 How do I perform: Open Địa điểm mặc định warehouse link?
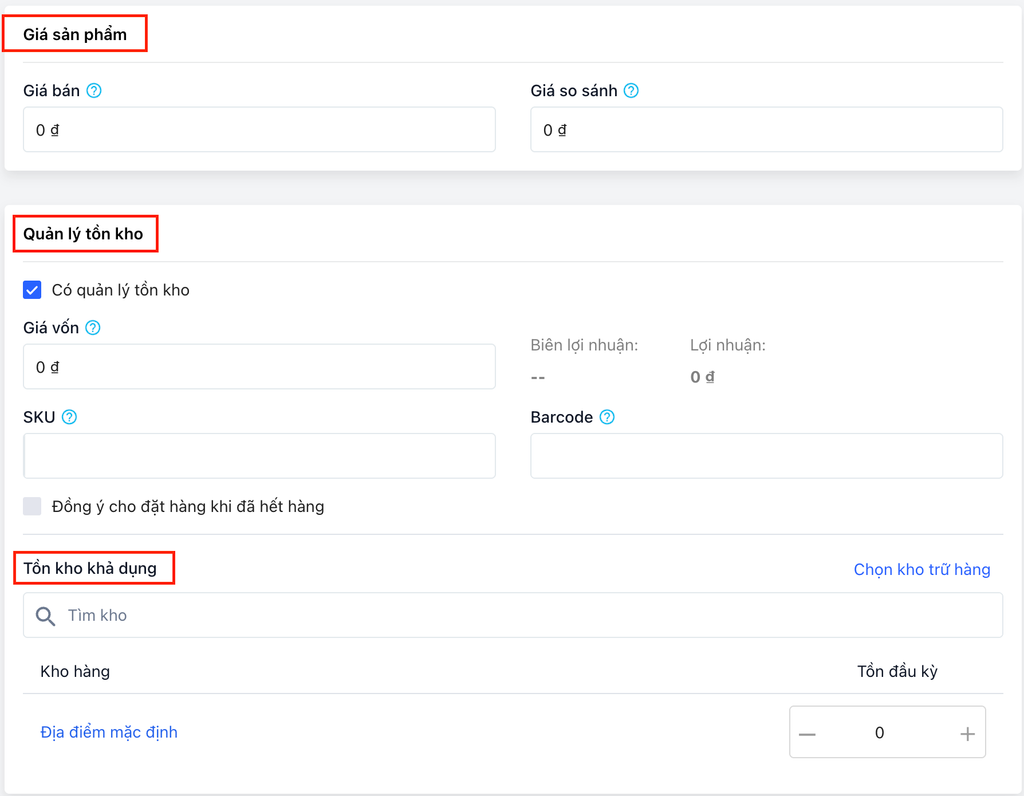(x=109, y=733)
